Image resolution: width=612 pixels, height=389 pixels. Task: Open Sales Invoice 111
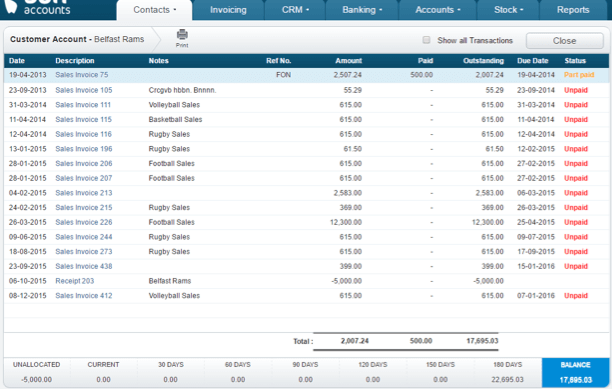coord(83,105)
